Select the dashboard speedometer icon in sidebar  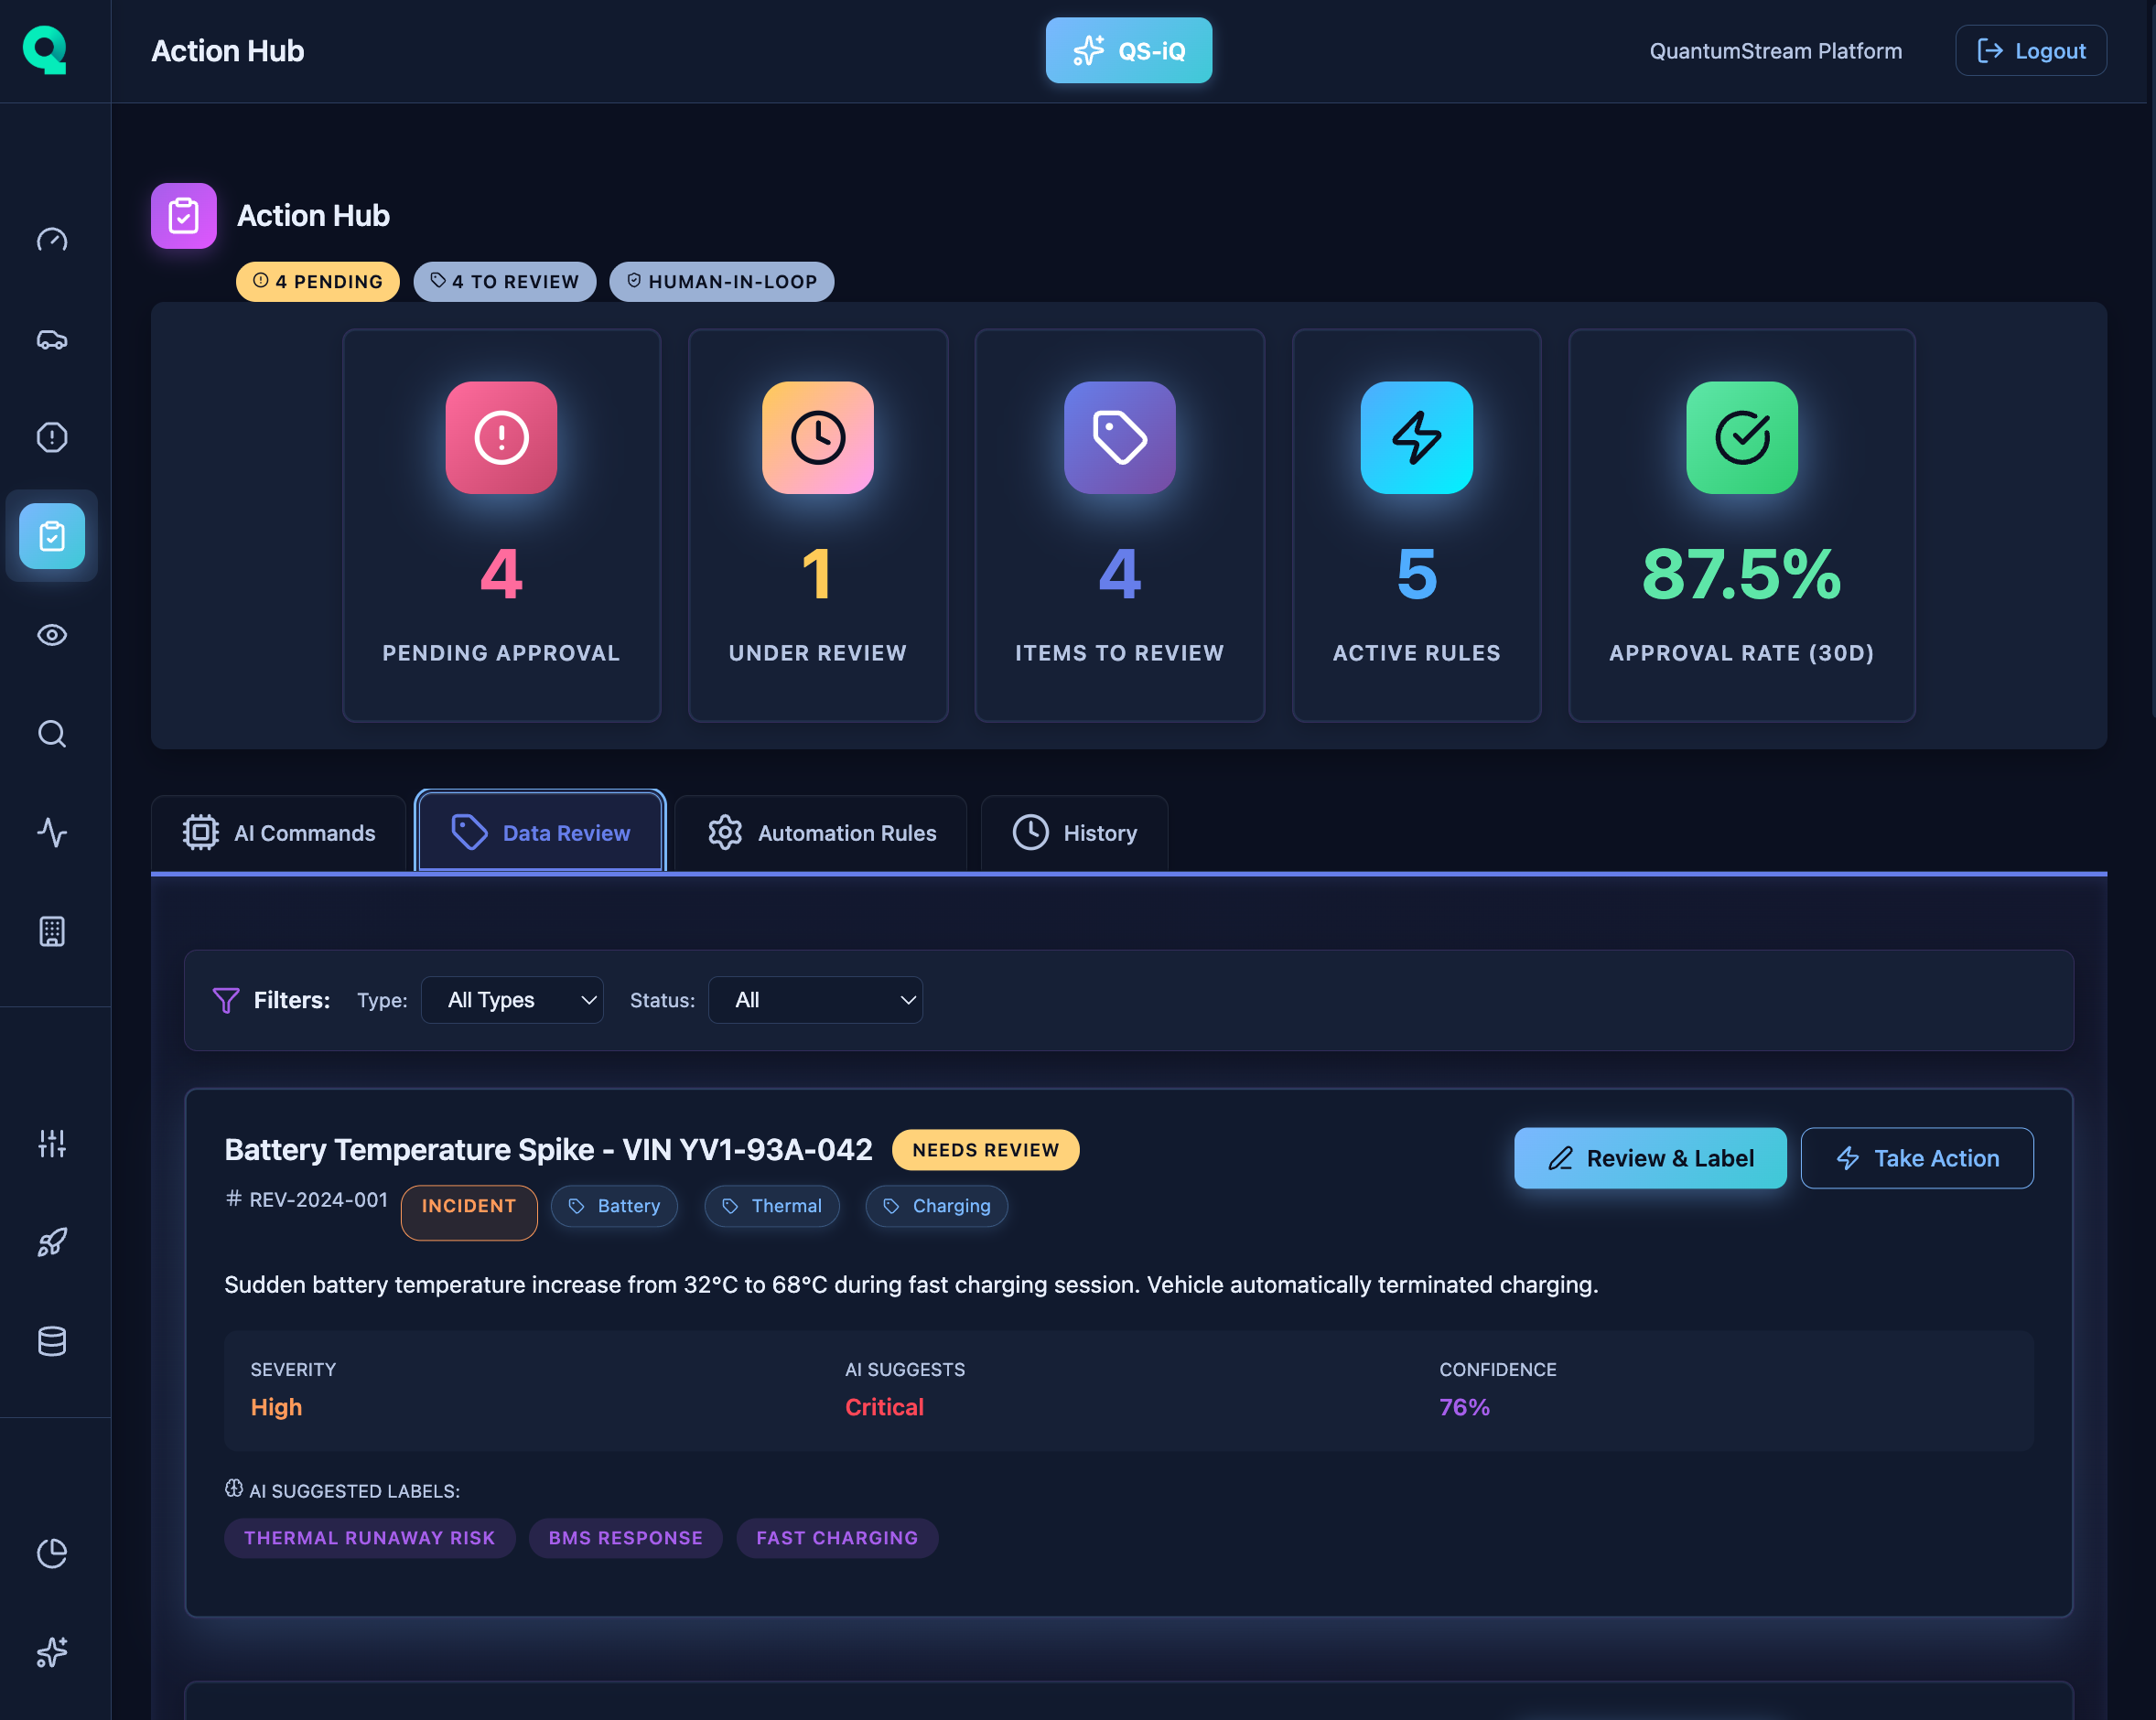(51, 240)
